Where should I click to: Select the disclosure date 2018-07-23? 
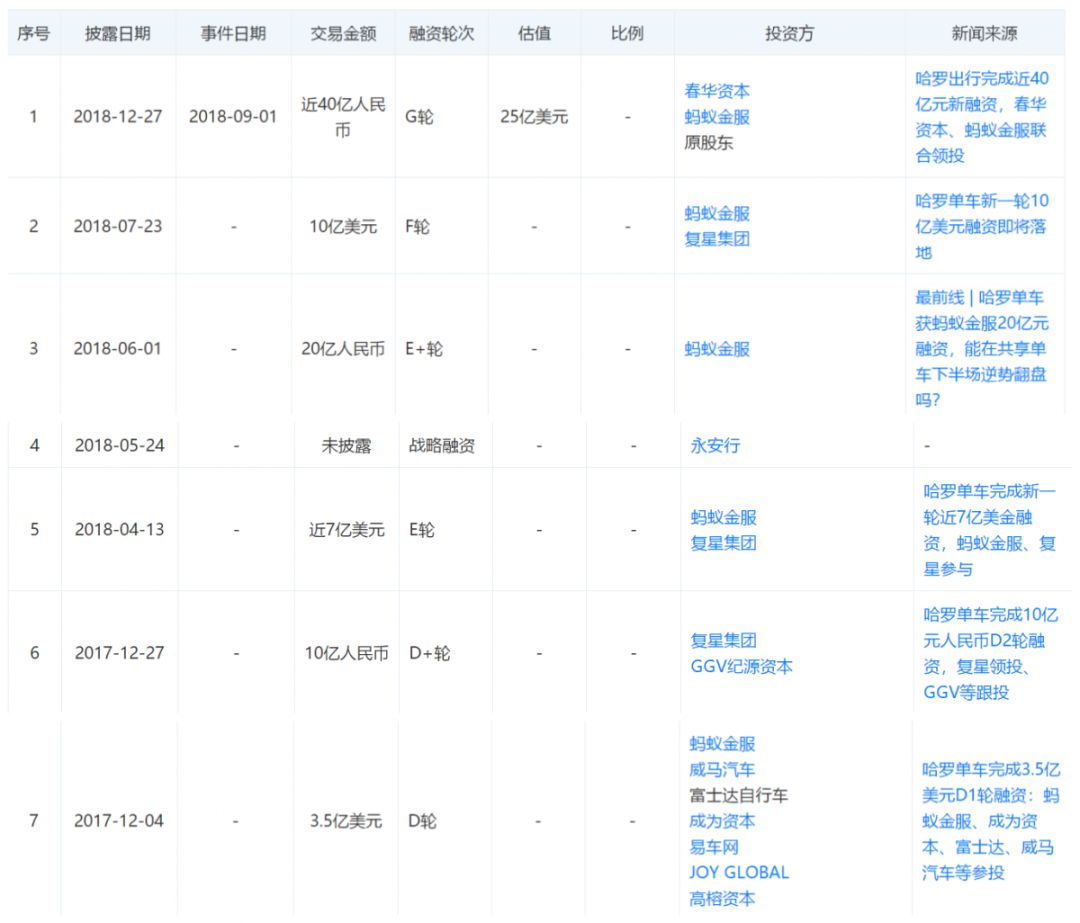coord(118,227)
